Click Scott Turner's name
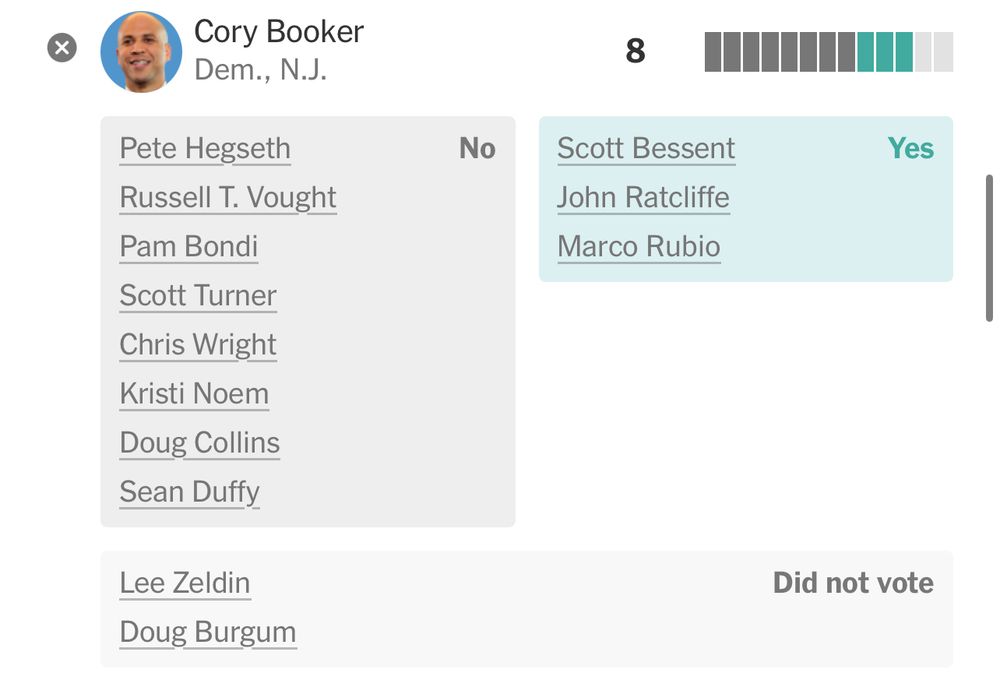Viewport: 1000px width, 684px height. (198, 295)
